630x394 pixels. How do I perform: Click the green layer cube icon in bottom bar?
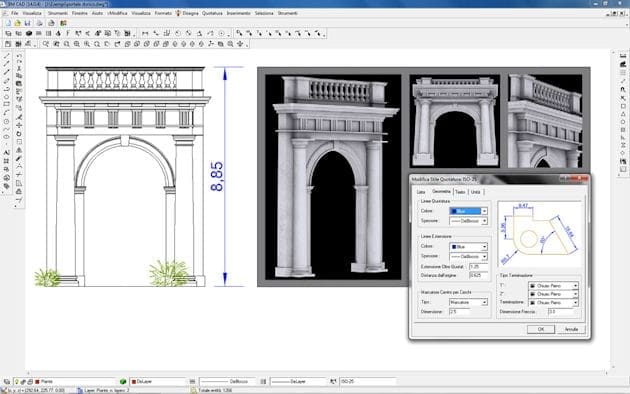click(x=123, y=382)
